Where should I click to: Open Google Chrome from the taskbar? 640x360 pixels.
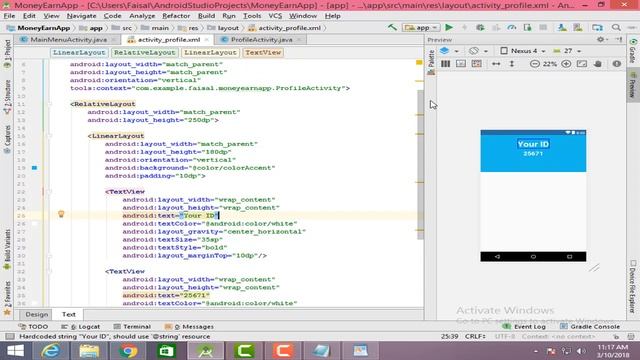128,351
